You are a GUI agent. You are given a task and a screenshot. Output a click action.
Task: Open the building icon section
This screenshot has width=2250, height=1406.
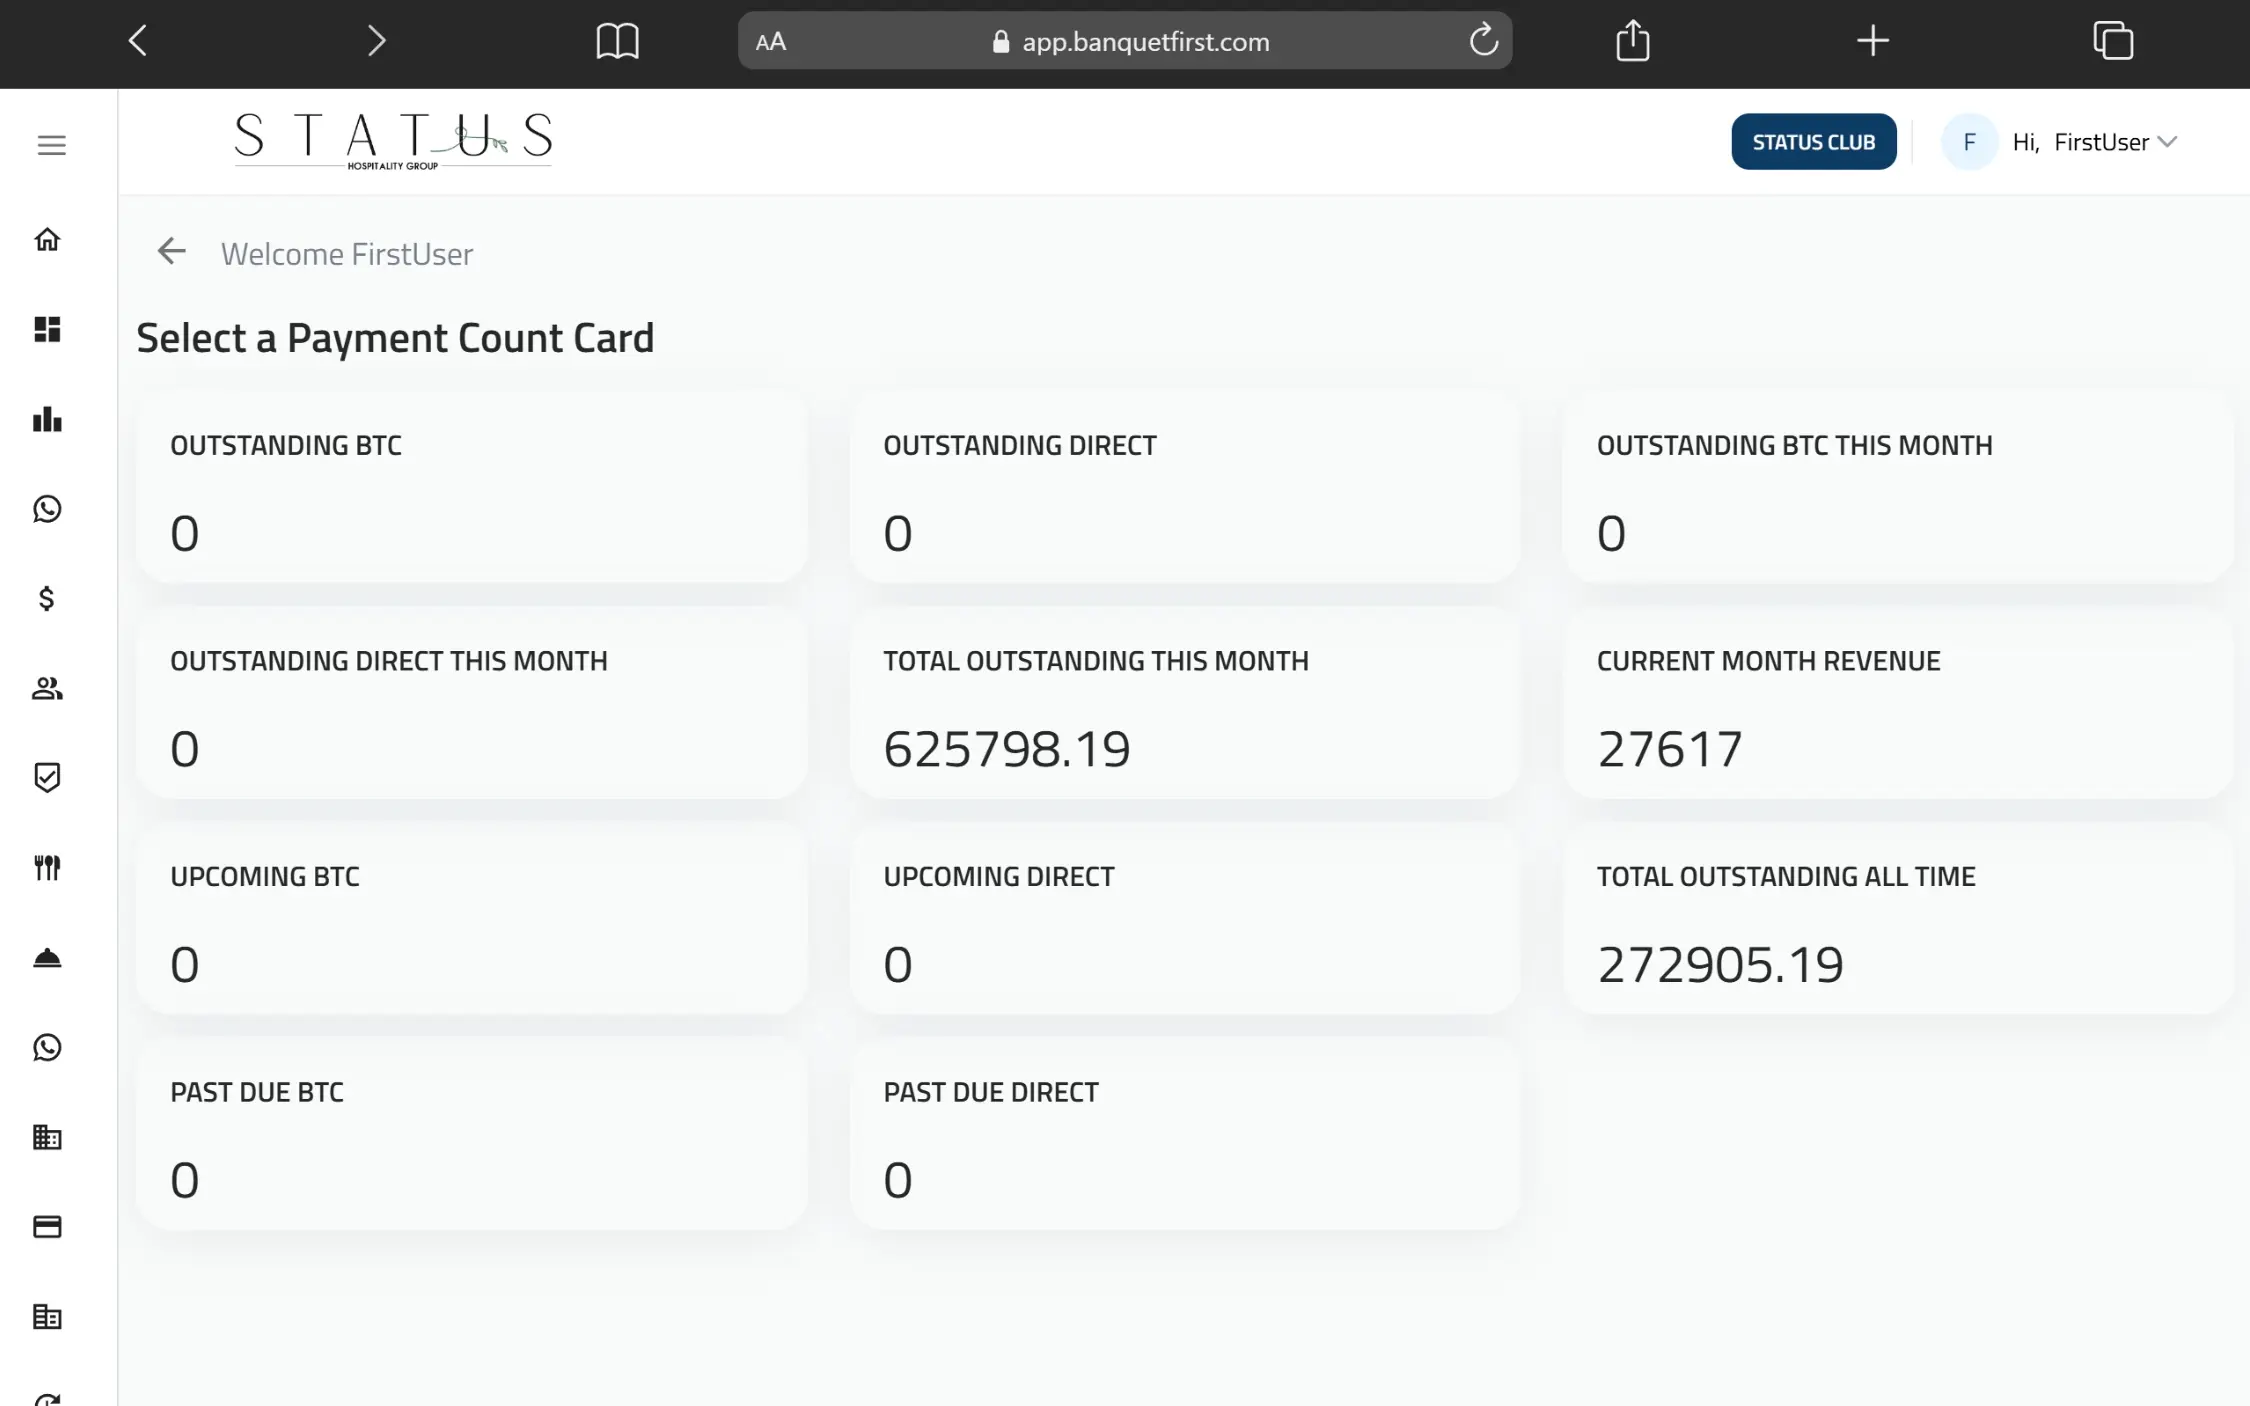pos(47,1137)
